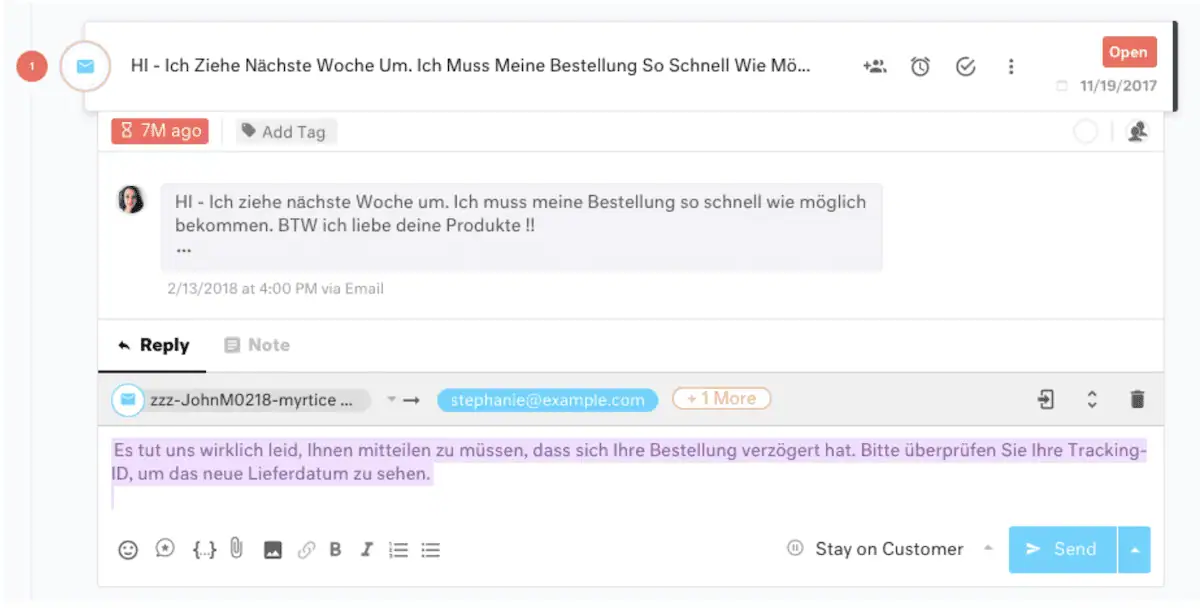The image size is (1200, 609).
Task: Insert a placeholder with the curly braces icon
Action: point(204,549)
